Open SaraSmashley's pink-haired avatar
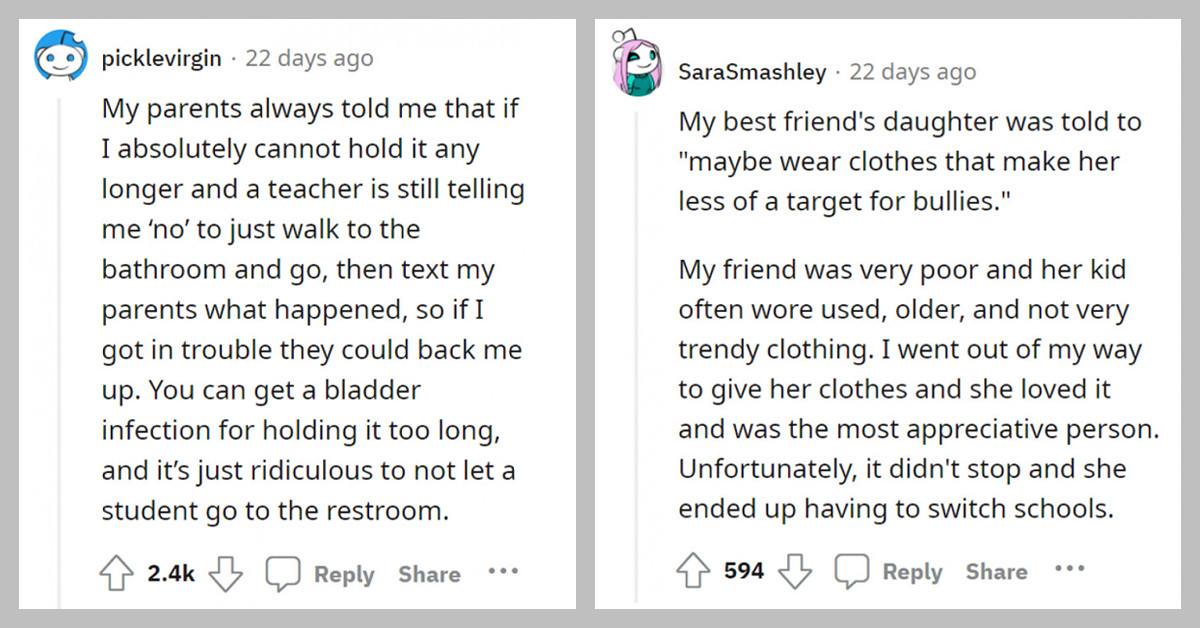The image size is (1200, 628). point(637,69)
